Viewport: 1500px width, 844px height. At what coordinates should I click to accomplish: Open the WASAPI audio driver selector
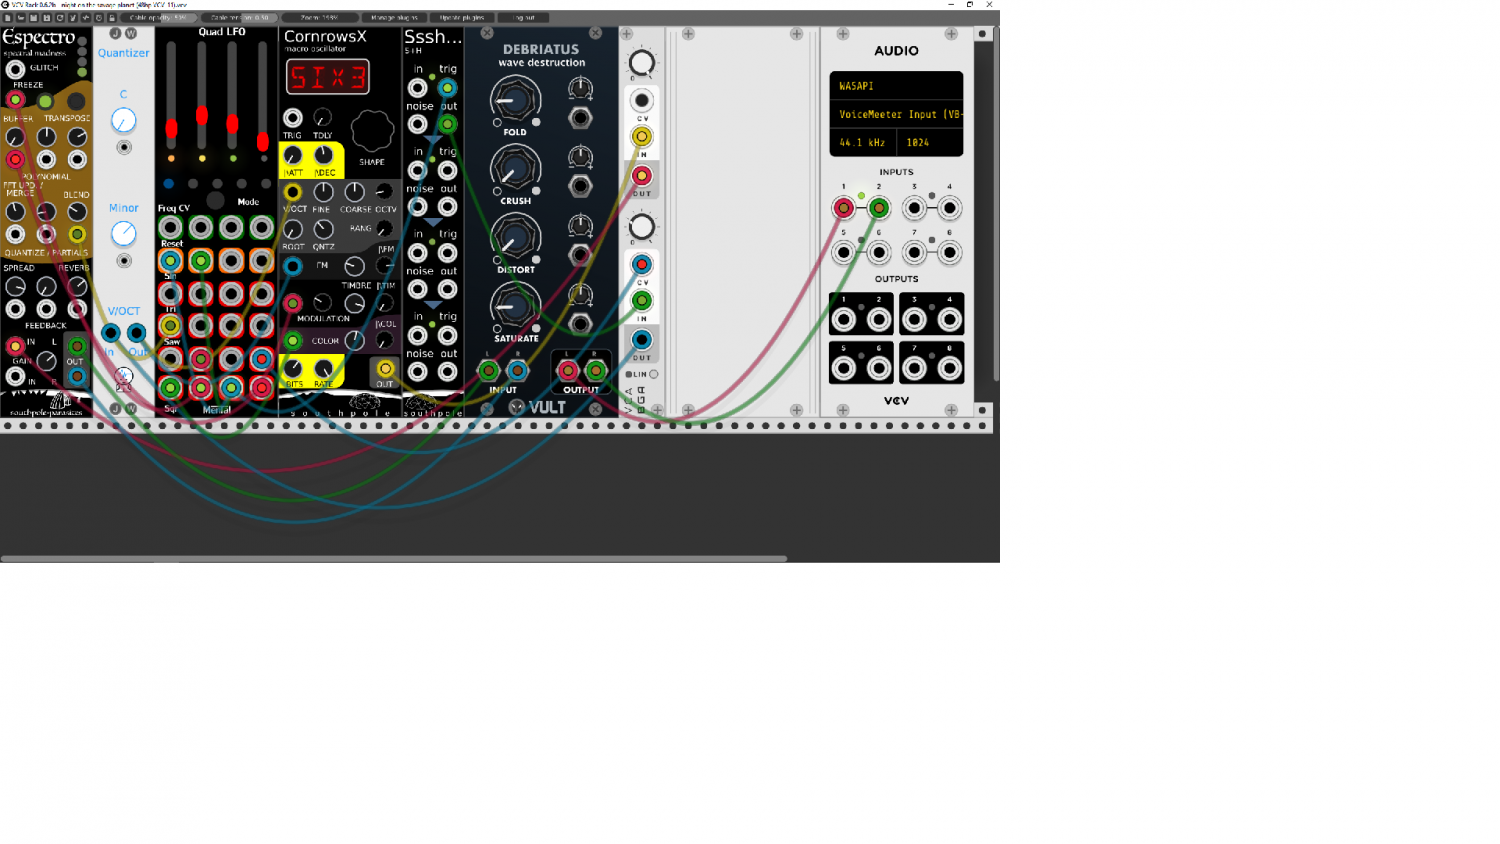(896, 86)
